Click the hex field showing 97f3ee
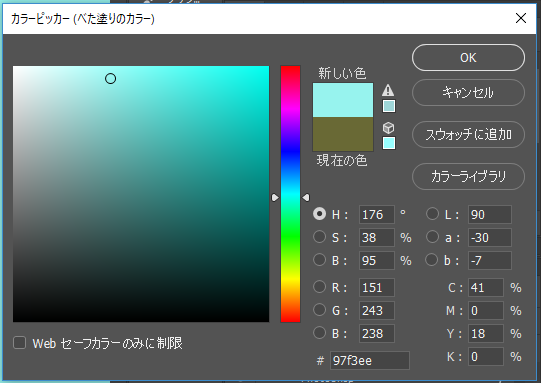The width and height of the screenshot is (541, 383). point(370,361)
